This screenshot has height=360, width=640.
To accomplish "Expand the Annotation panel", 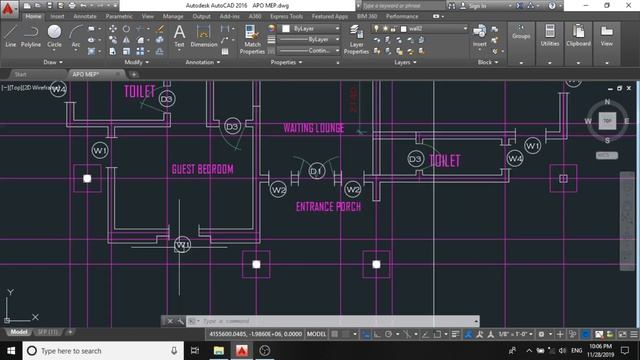I will coord(203,62).
